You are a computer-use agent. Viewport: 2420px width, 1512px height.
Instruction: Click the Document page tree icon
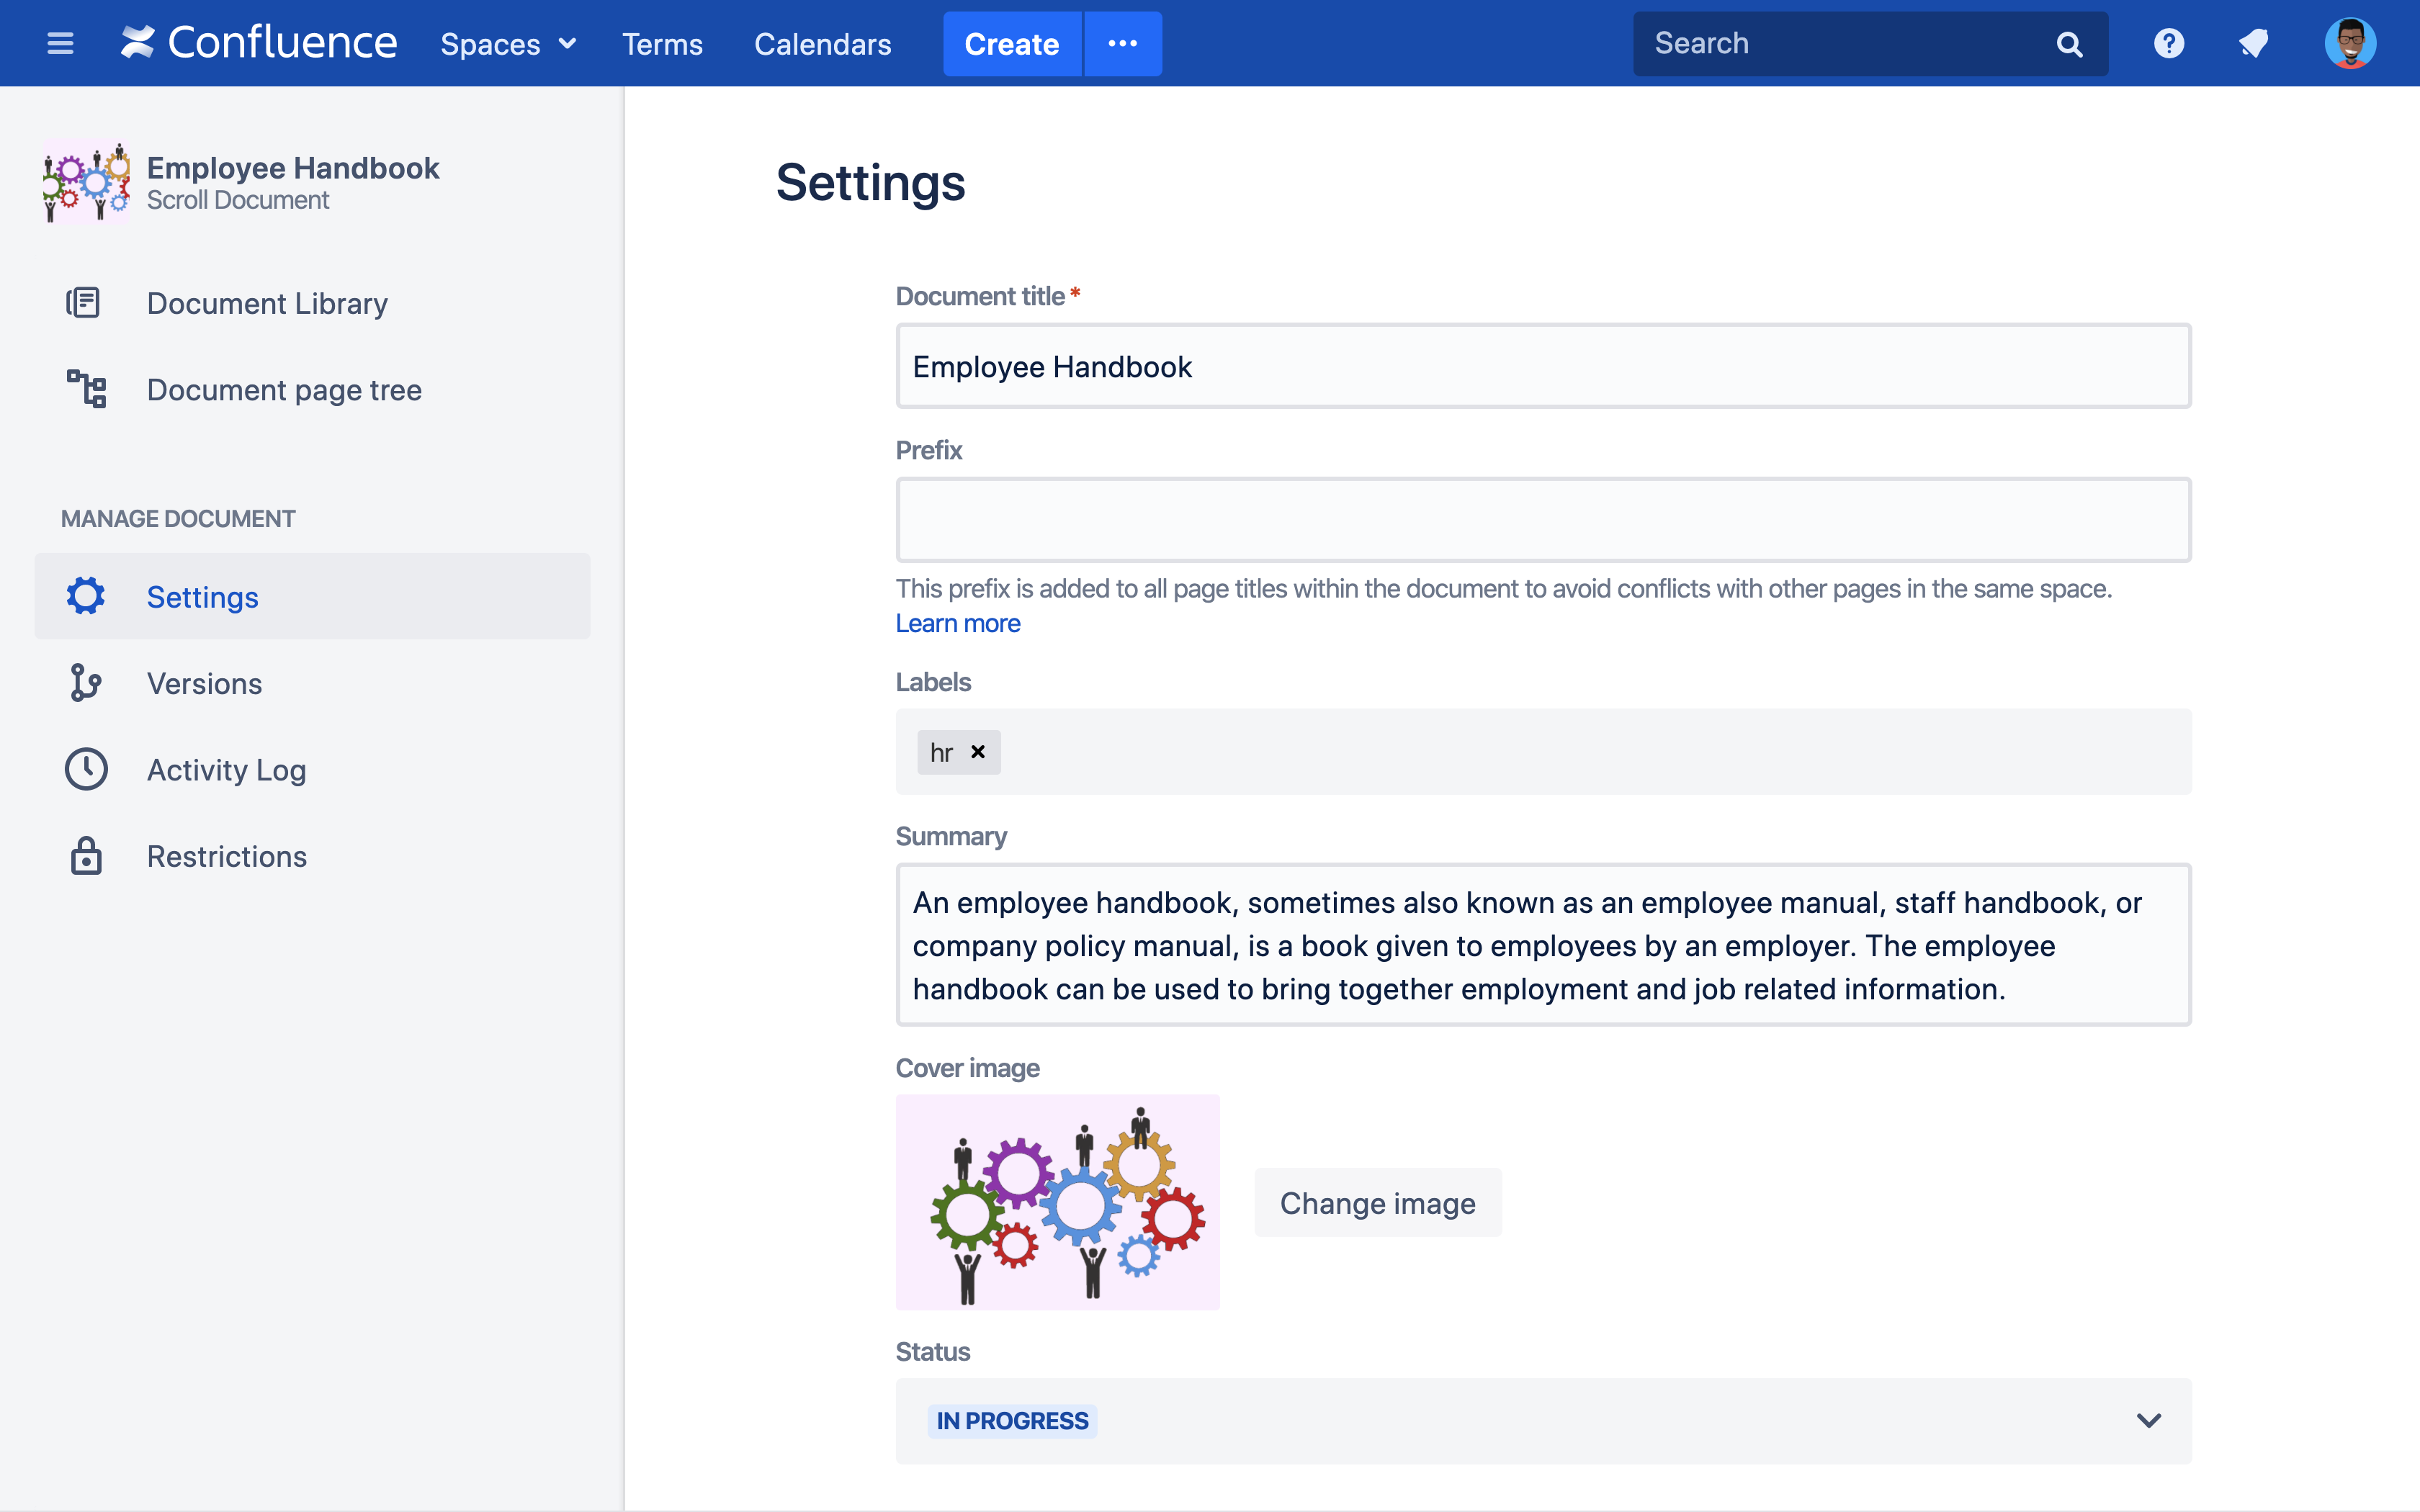pos(86,389)
